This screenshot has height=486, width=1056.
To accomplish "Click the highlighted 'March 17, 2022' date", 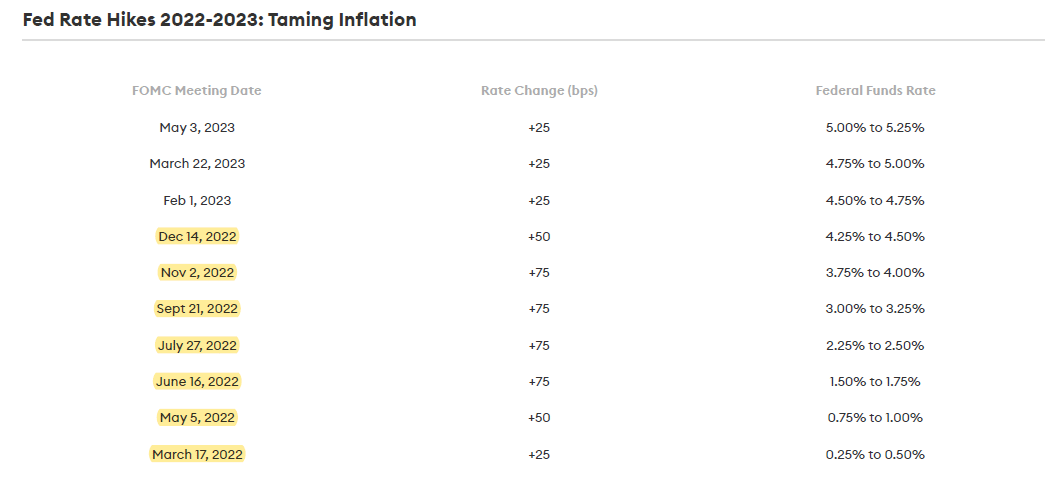I will click(x=197, y=454).
